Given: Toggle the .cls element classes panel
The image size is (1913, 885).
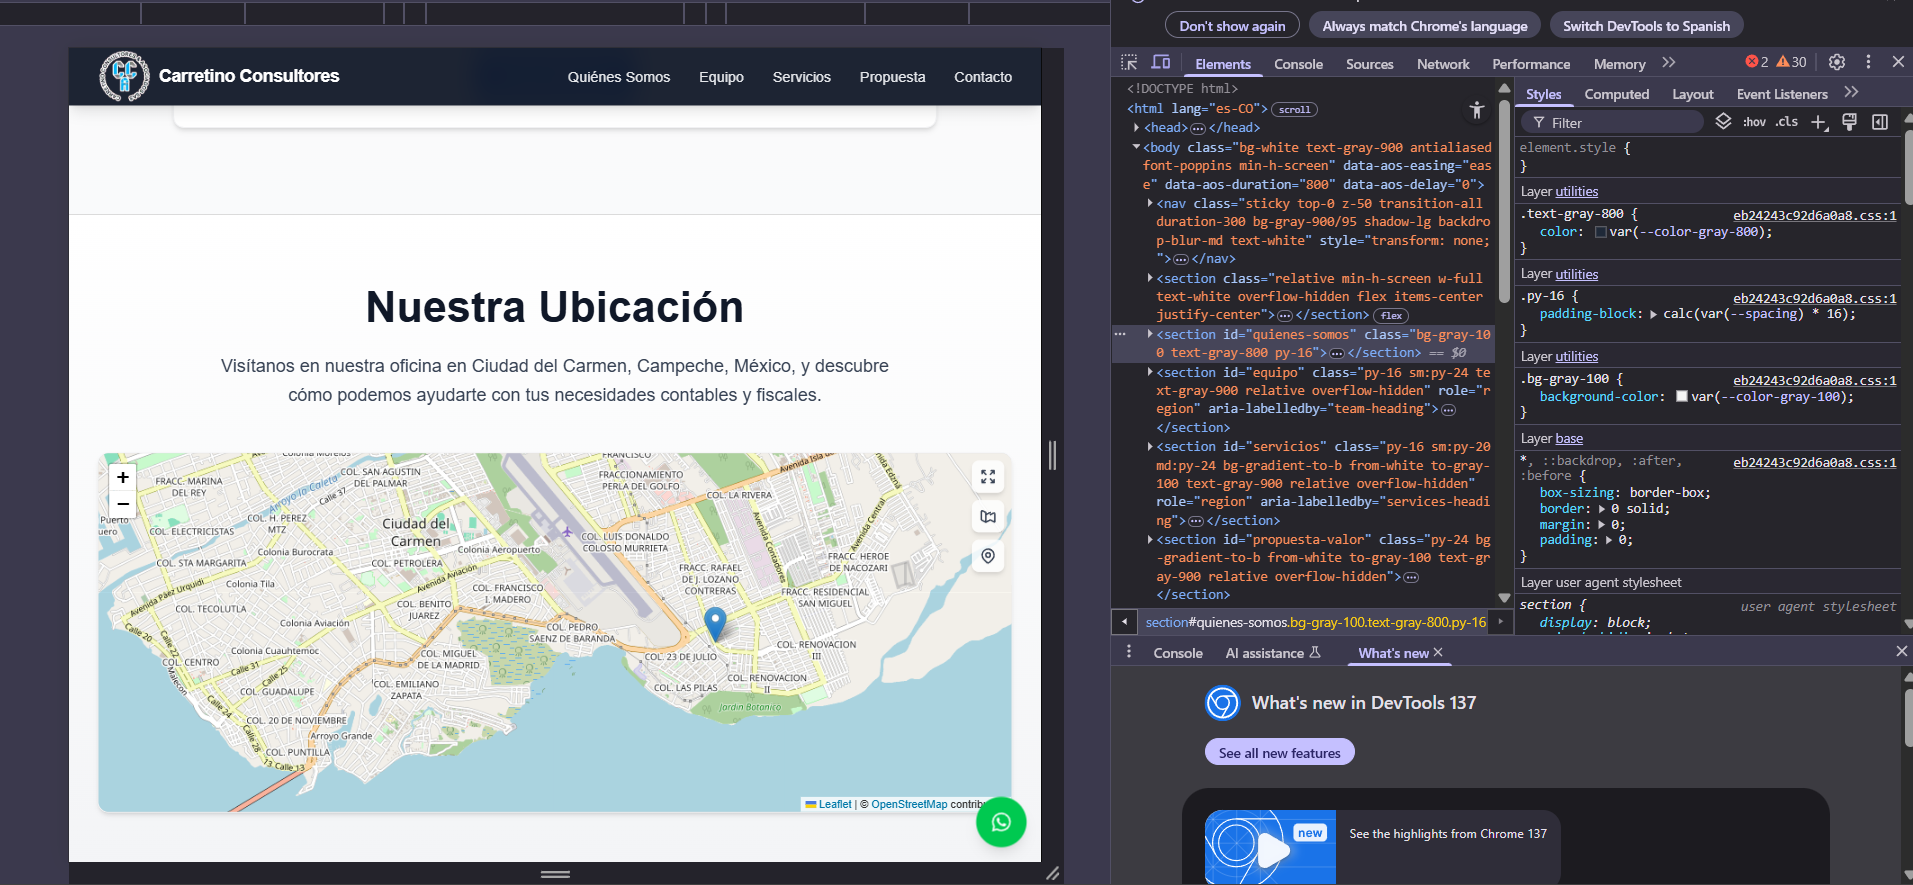Looking at the screenshot, I should (1787, 122).
